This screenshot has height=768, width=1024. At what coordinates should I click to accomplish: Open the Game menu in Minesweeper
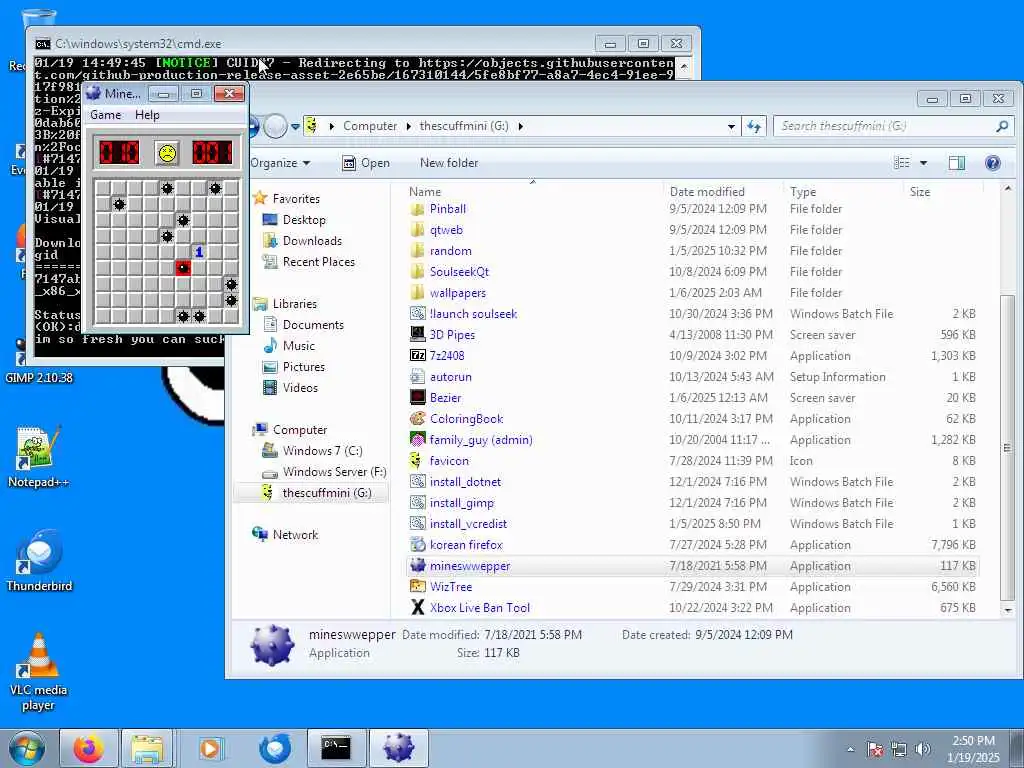tap(106, 115)
